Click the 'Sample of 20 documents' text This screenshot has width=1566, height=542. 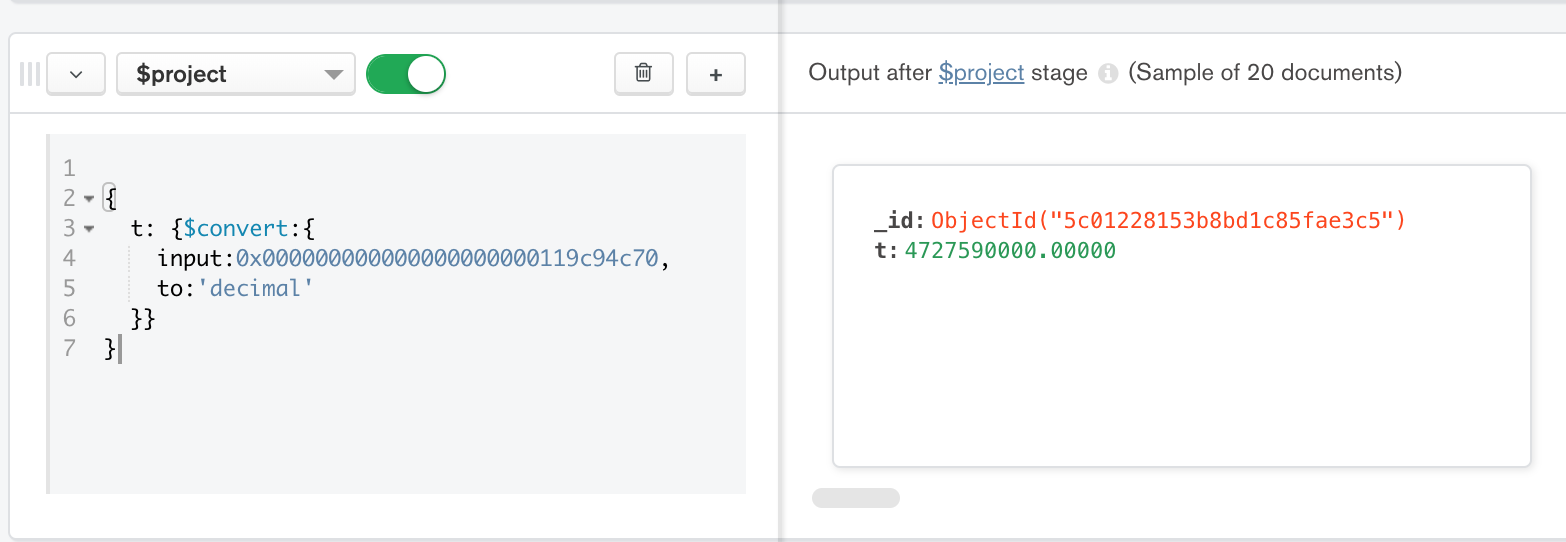(1265, 73)
